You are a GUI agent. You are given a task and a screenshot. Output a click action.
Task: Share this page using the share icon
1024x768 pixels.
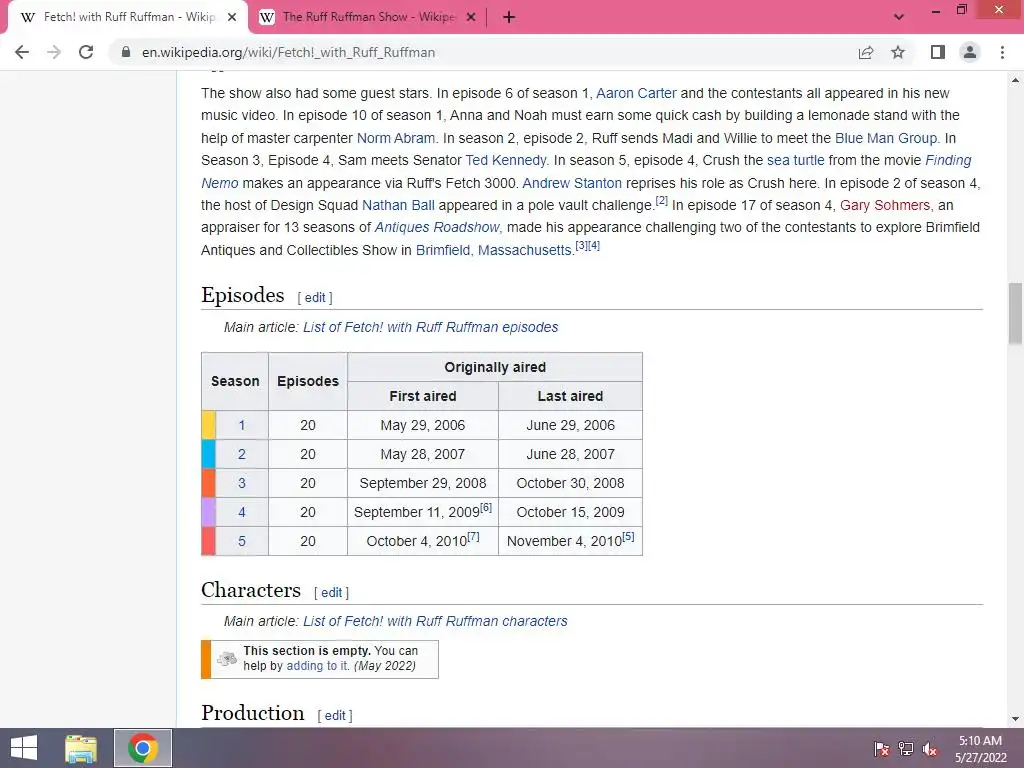pyautogui.click(x=866, y=52)
